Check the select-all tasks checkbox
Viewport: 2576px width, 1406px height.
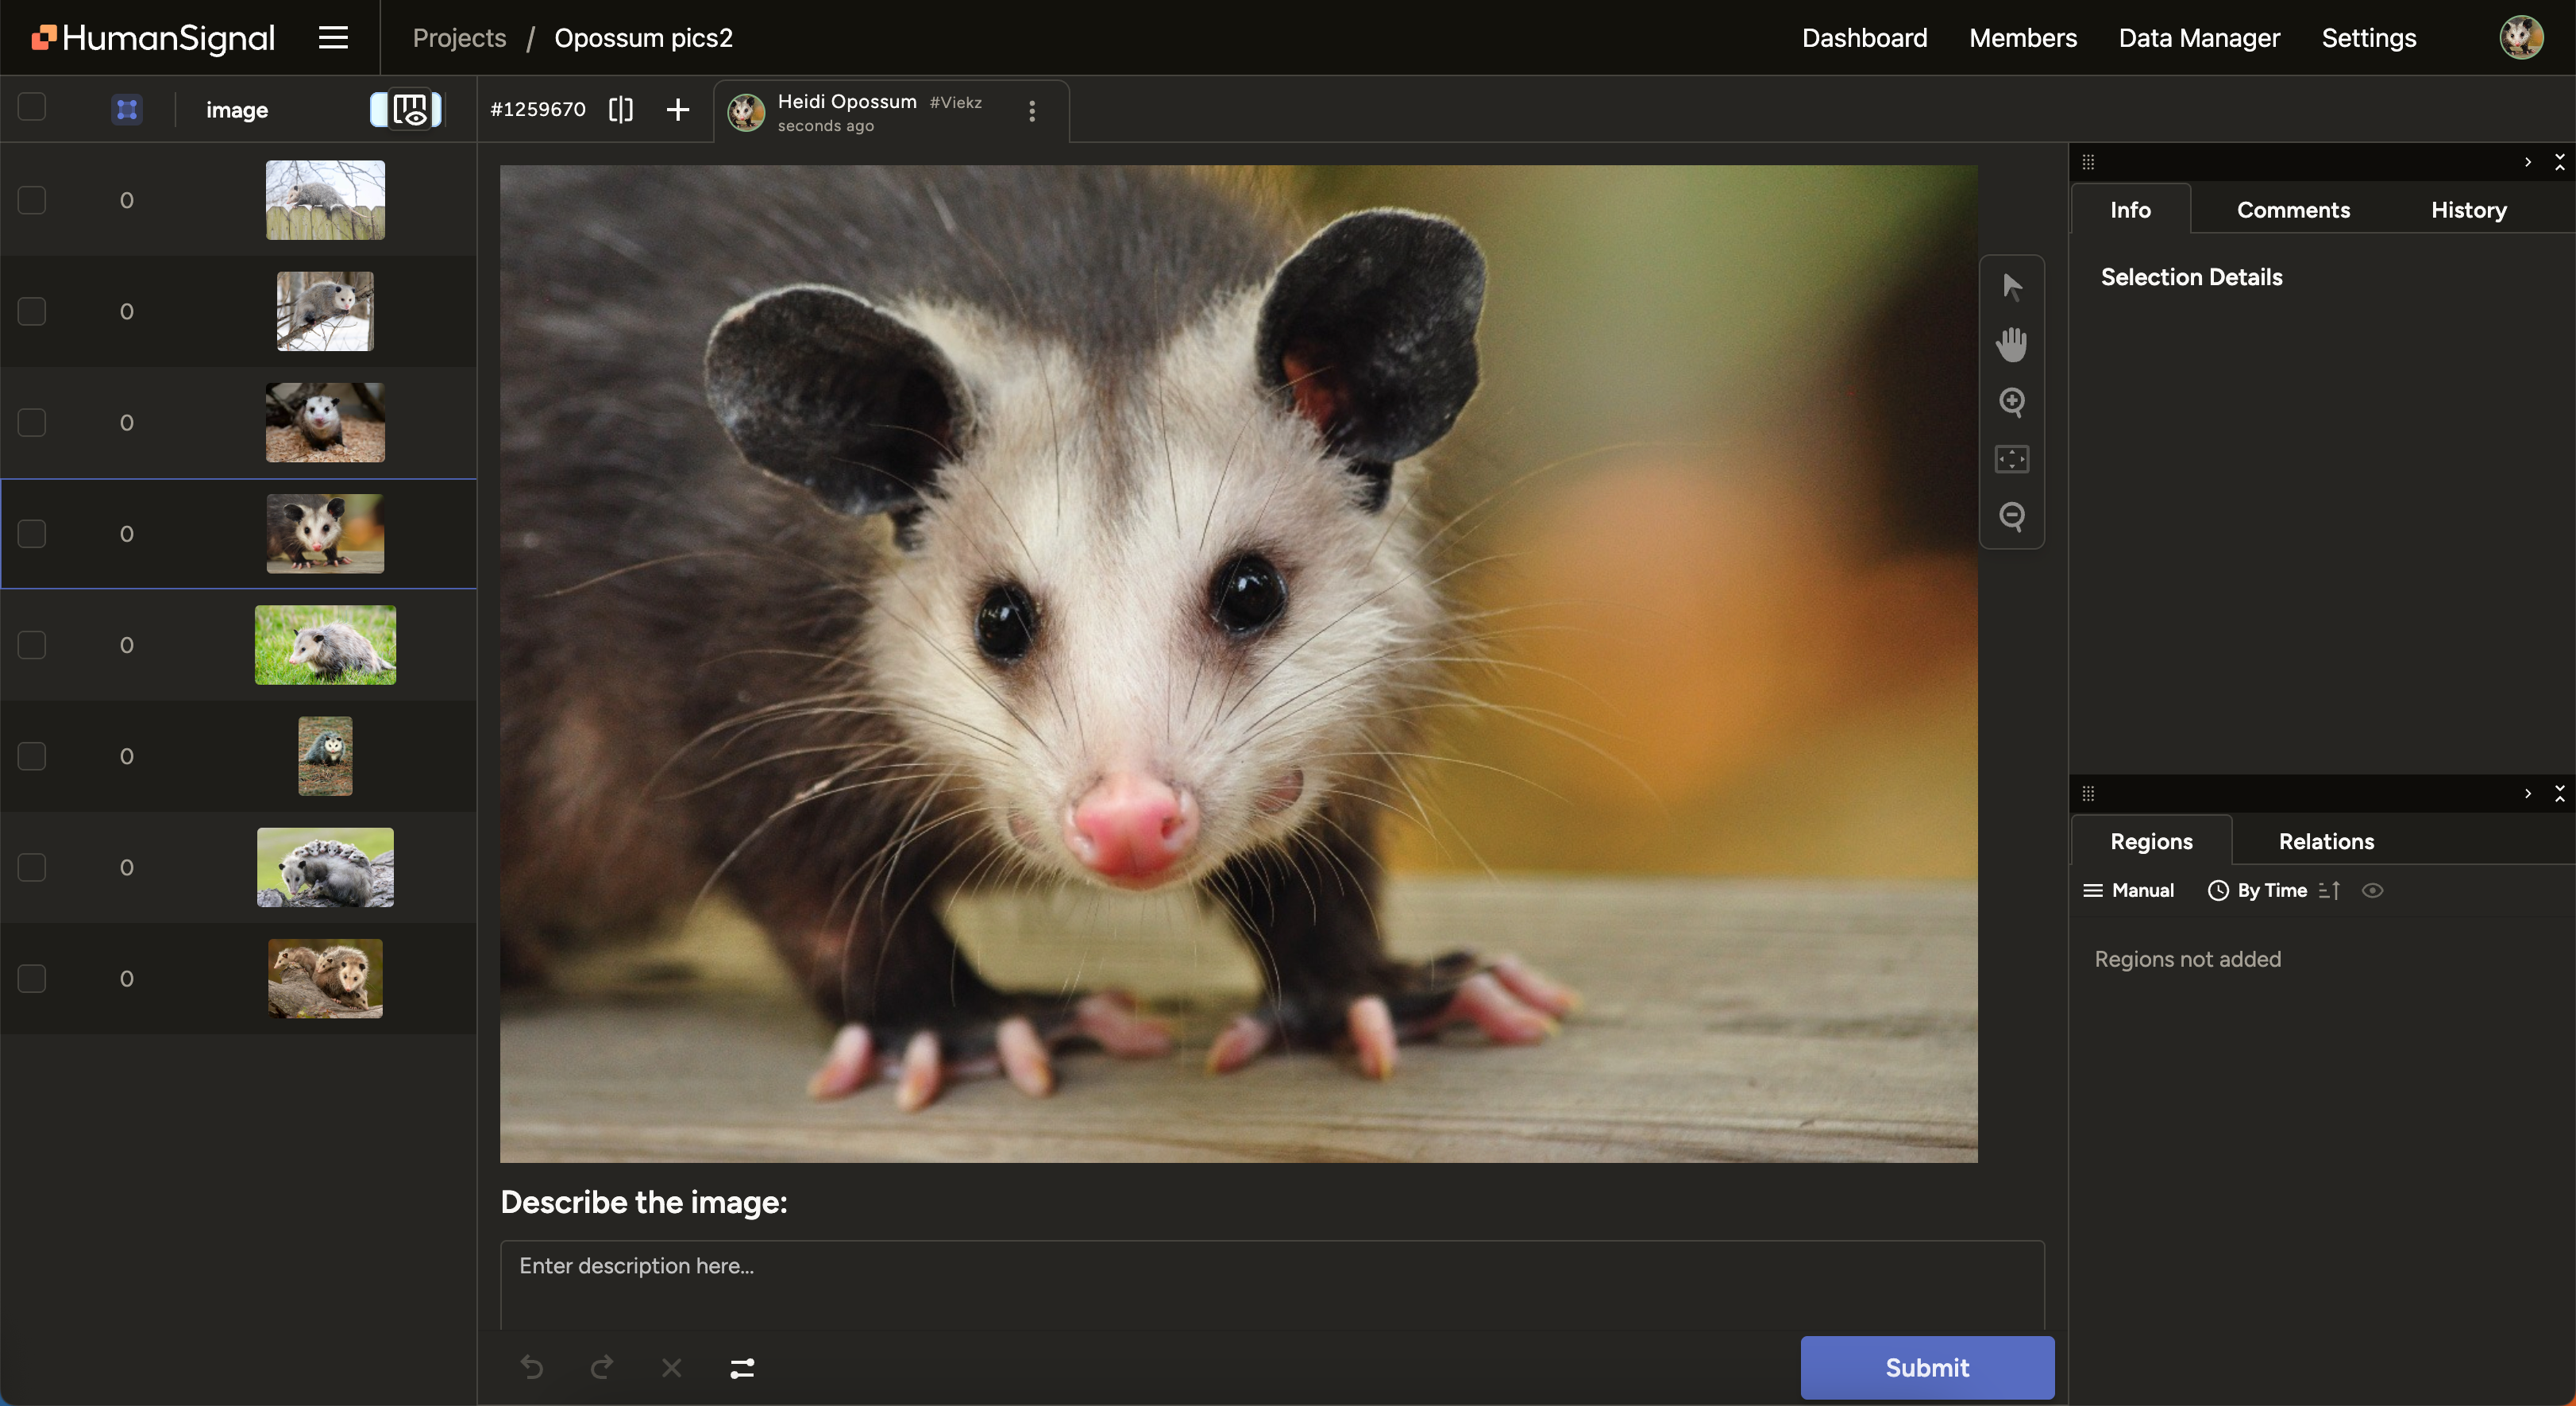[31, 107]
